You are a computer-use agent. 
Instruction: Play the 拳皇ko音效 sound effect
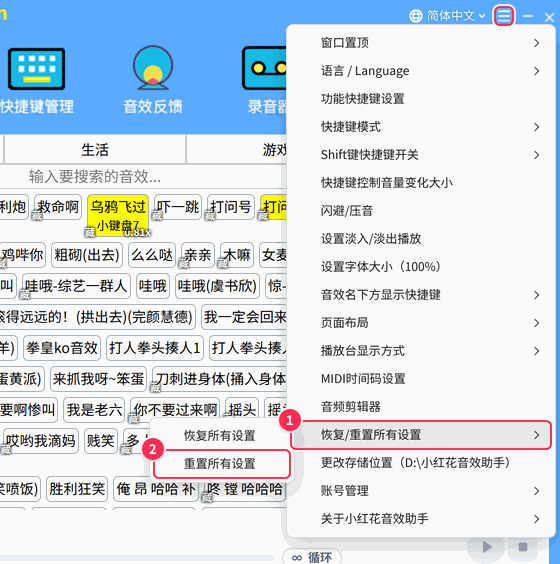[x=62, y=348]
